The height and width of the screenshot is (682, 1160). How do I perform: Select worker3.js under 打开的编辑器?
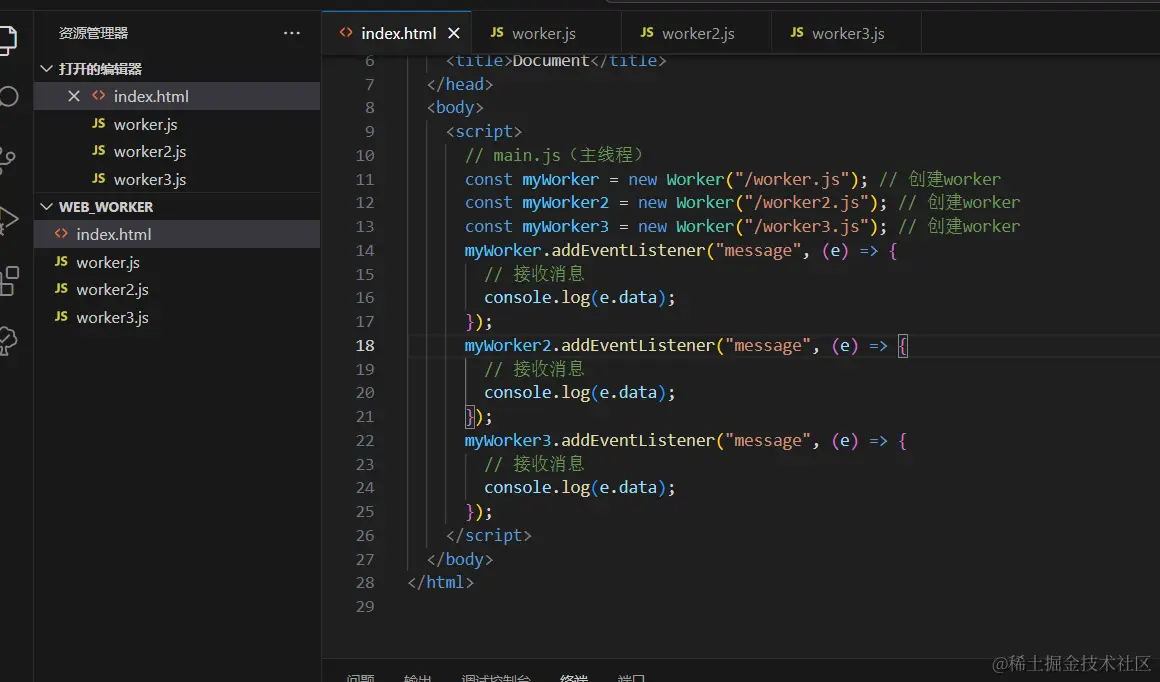177,180
